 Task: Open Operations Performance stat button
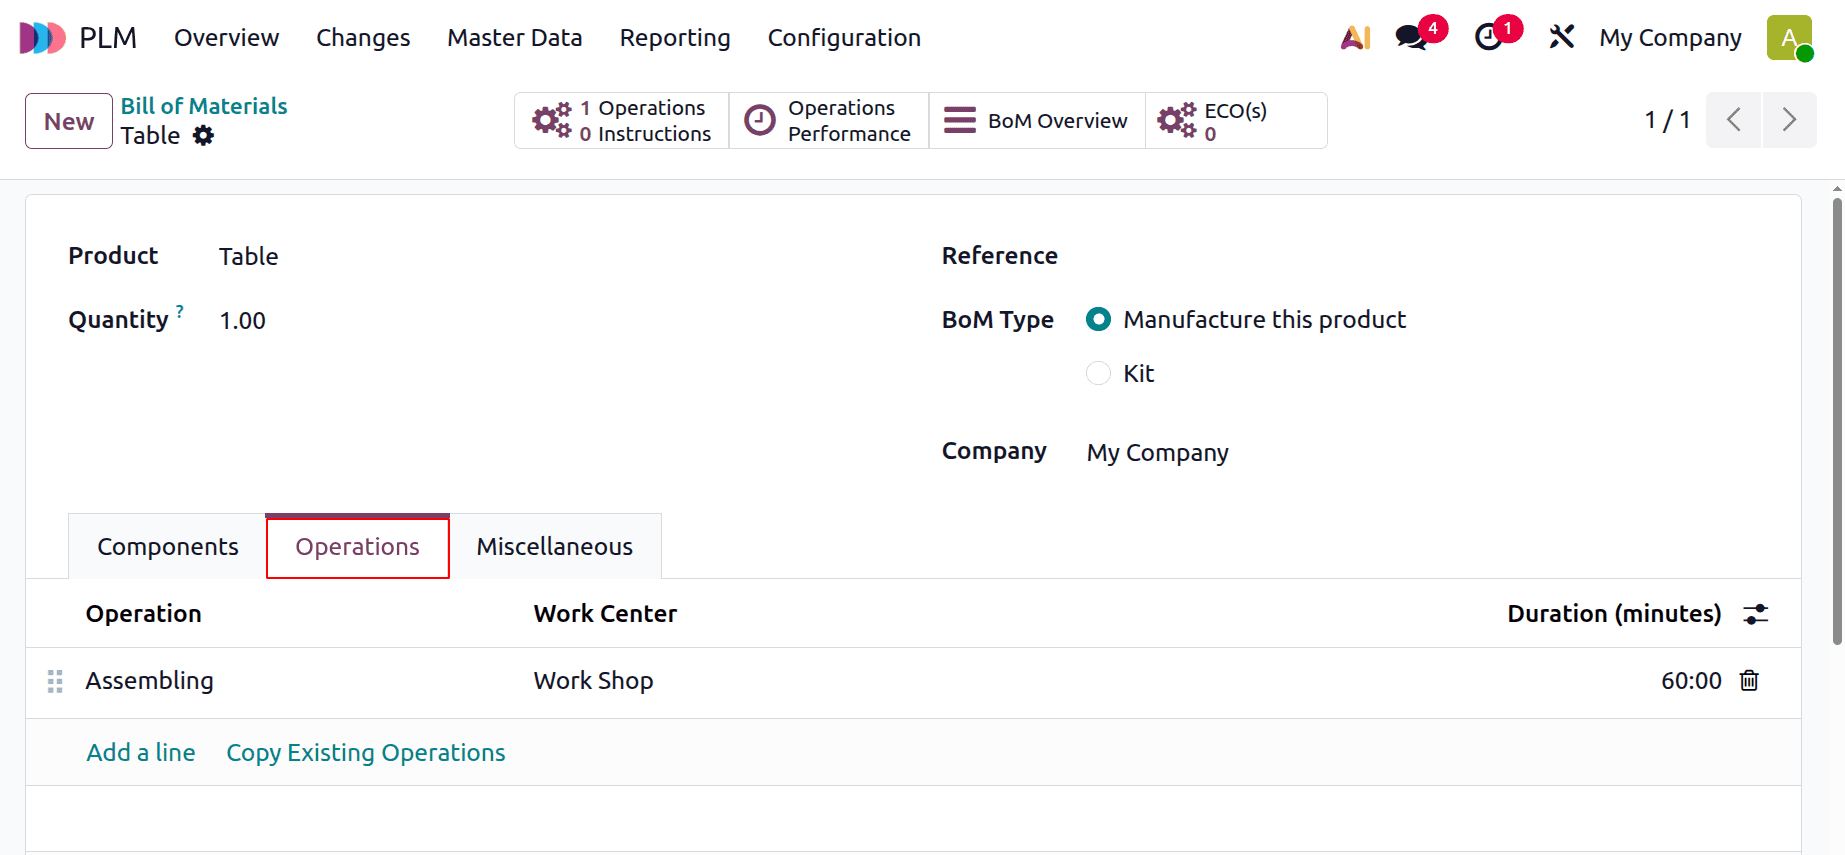point(829,121)
